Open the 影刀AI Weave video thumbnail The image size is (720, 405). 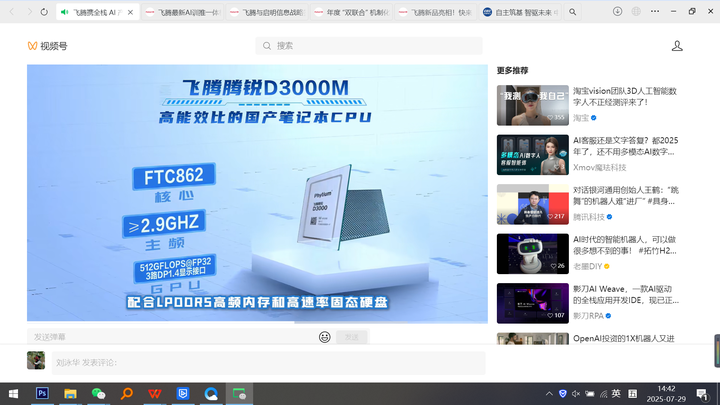(x=533, y=304)
